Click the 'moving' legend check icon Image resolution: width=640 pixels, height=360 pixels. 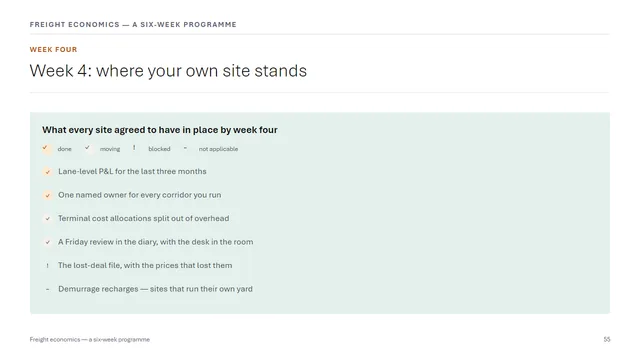tap(88, 149)
